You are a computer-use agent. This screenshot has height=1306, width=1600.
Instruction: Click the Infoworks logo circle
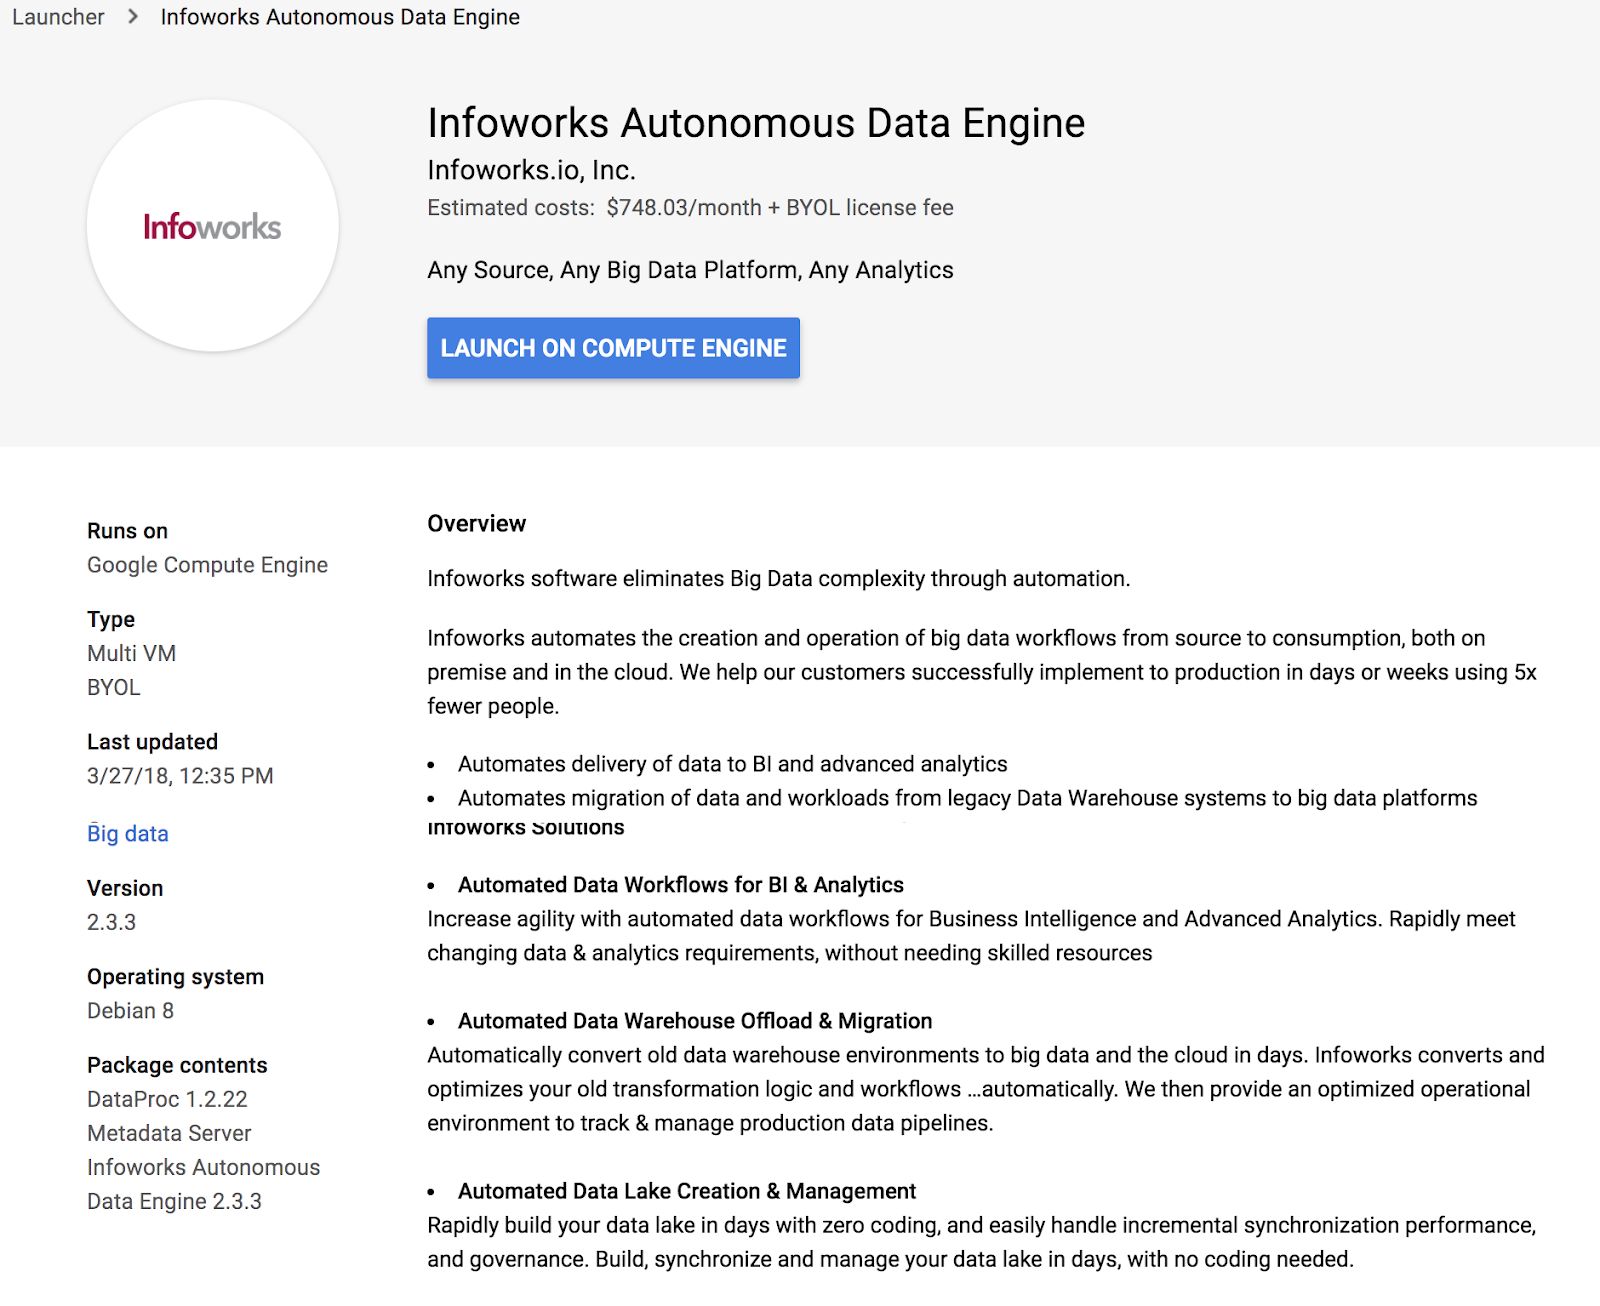[212, 226]
